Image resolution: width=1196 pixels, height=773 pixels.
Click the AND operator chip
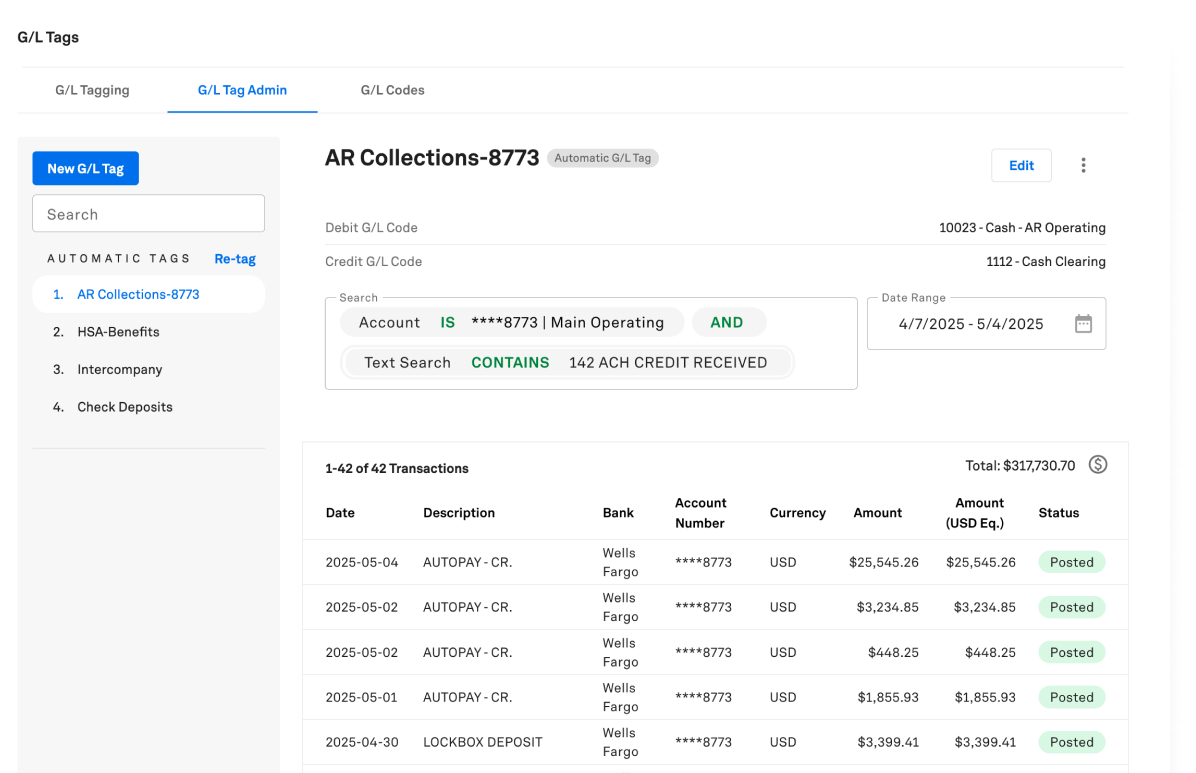729,322
